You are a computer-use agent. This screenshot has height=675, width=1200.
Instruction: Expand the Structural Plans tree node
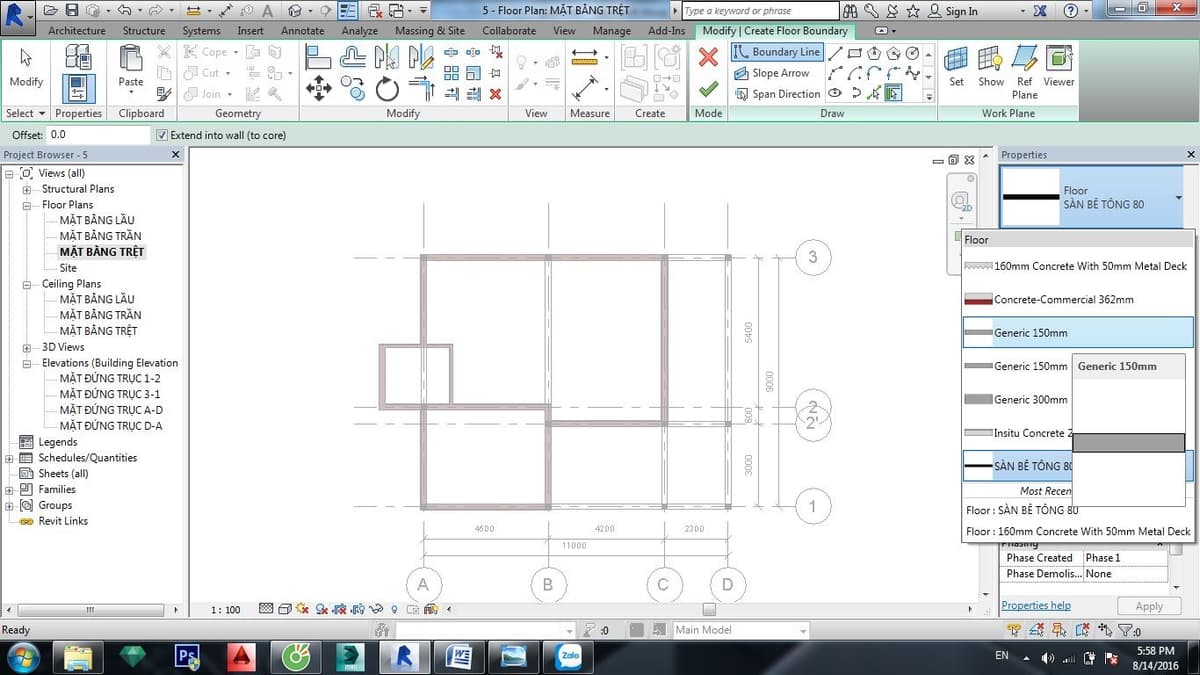[x=26, y=189]
